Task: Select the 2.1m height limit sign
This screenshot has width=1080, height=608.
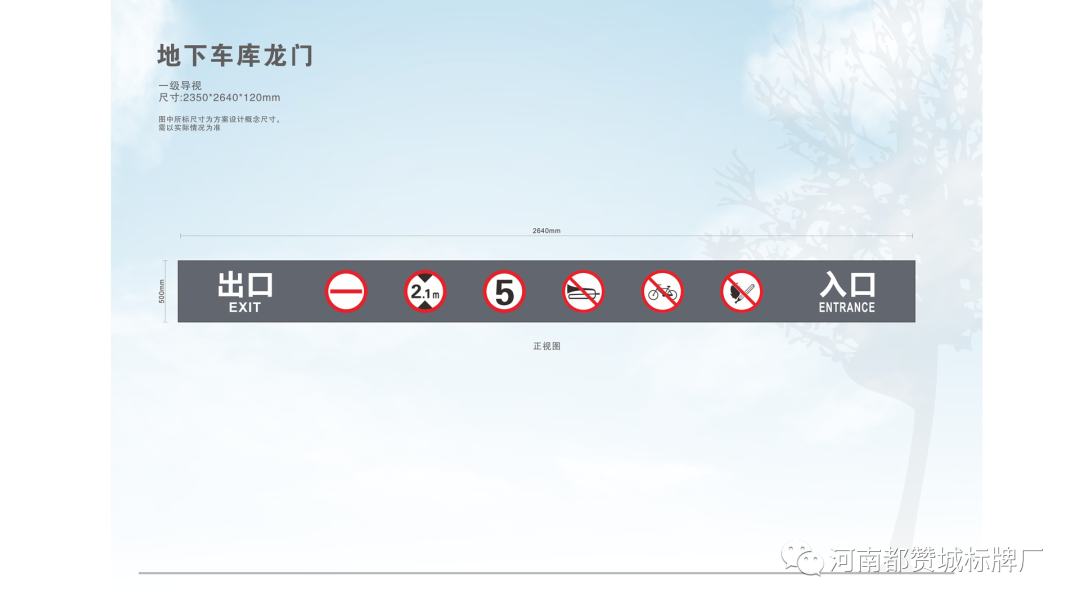Action: [425, 292]
